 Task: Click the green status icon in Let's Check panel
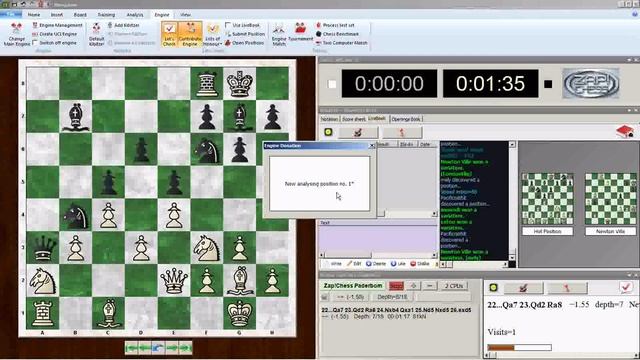[493, 288]
